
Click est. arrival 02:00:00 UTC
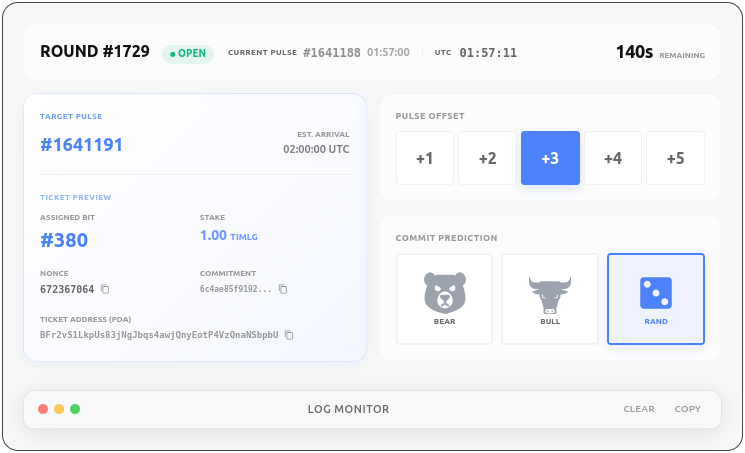tap(316, 149)
